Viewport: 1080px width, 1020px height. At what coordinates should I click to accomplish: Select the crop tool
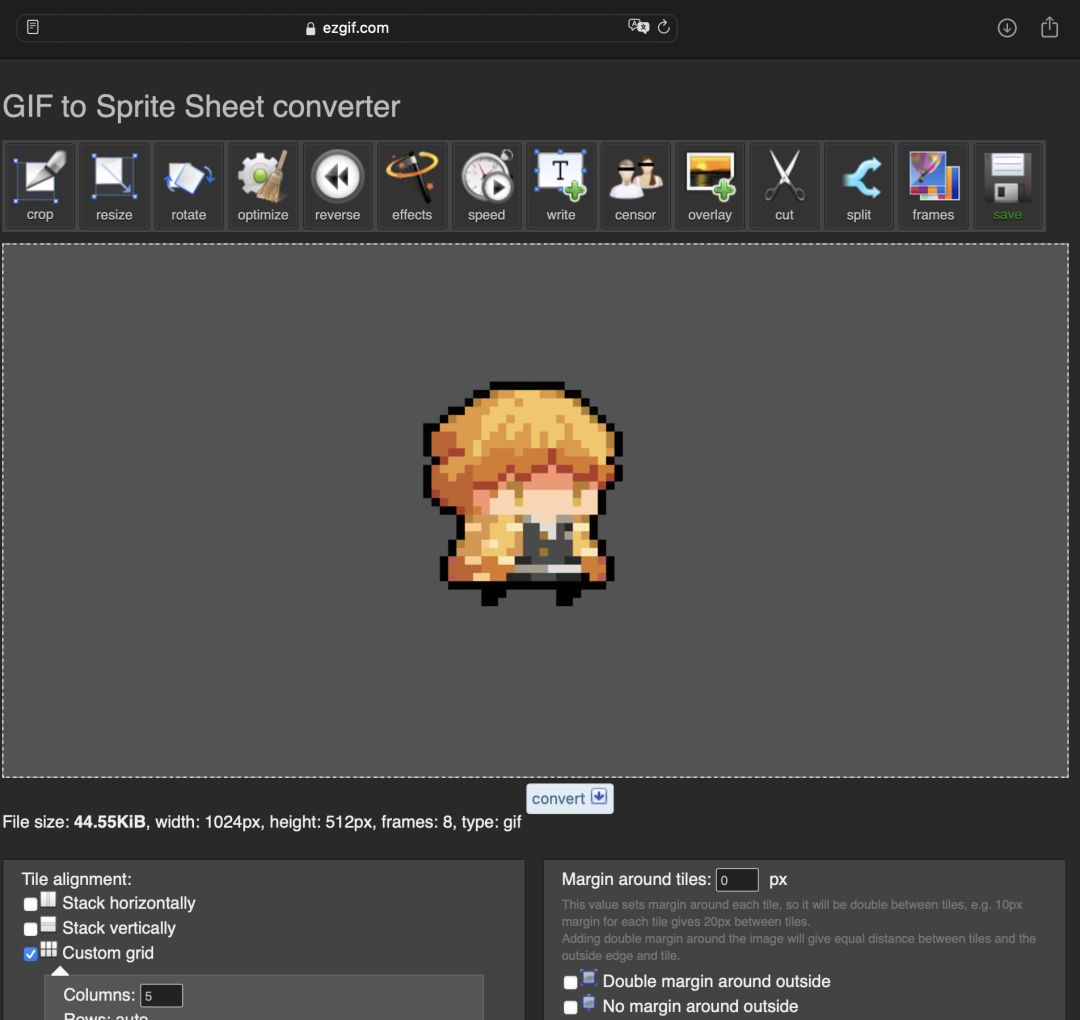[40, 185]
